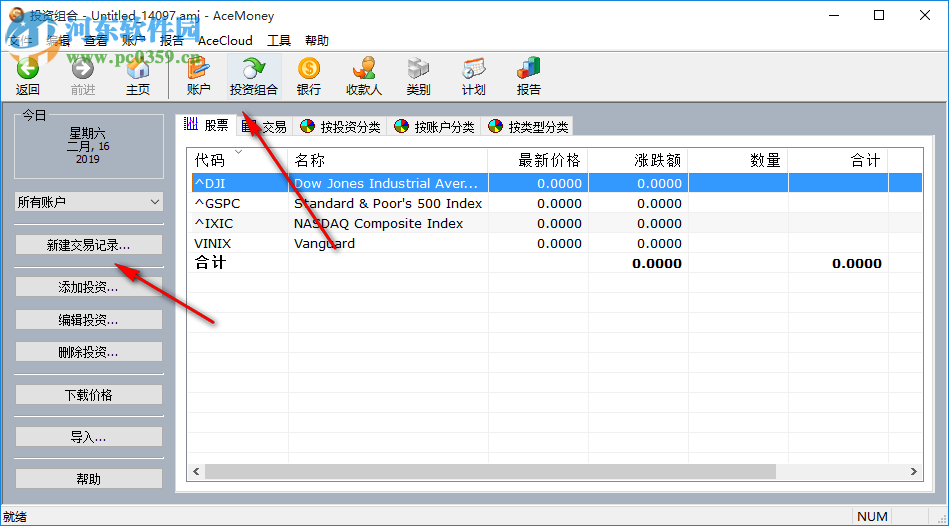
Task: Open the Payees (收款人) toolbar icon
Action: [x=364, y=76]
